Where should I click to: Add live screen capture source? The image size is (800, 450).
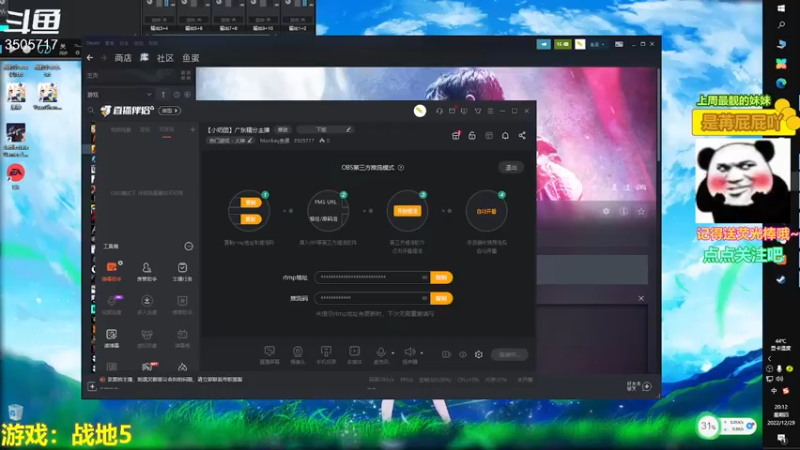[269, 354]
